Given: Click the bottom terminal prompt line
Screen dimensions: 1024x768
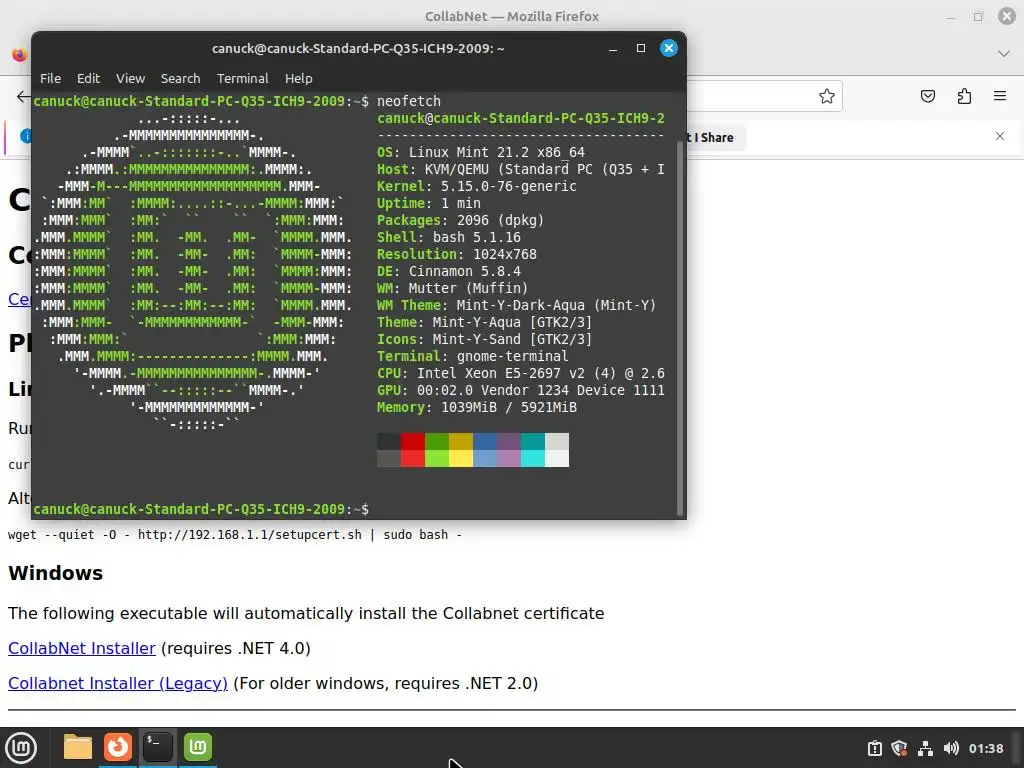Looking at the screenshot, I should (201, 509).
